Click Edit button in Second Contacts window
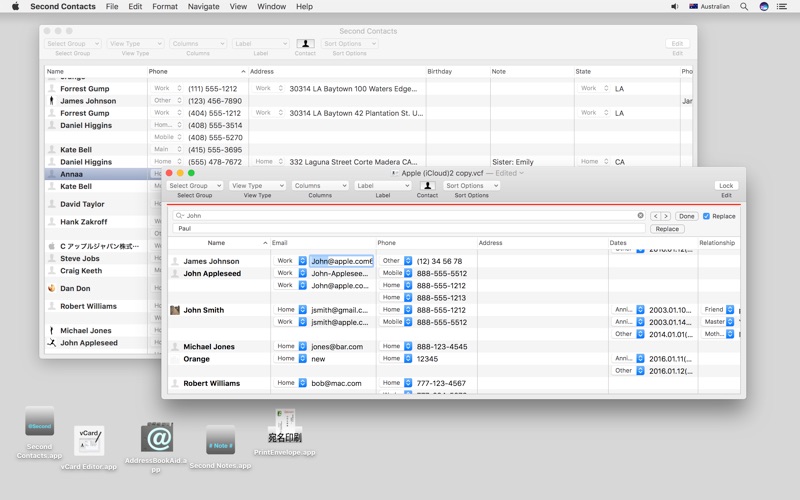 677,44
